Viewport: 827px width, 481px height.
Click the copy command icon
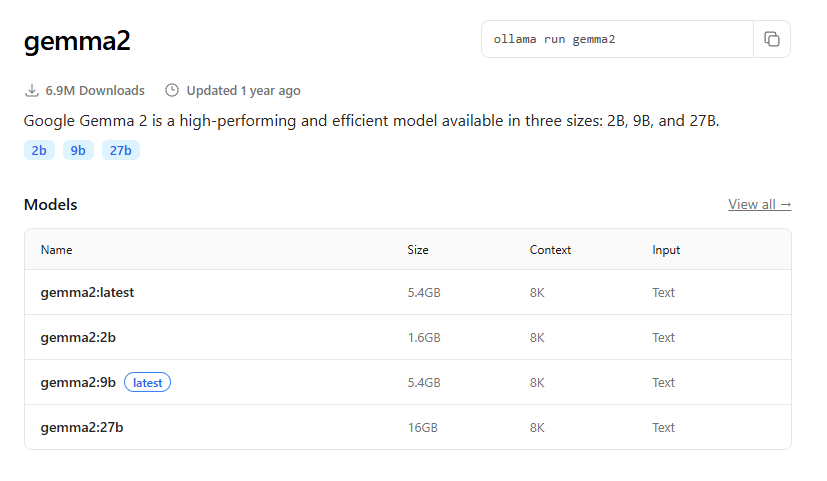771,39
